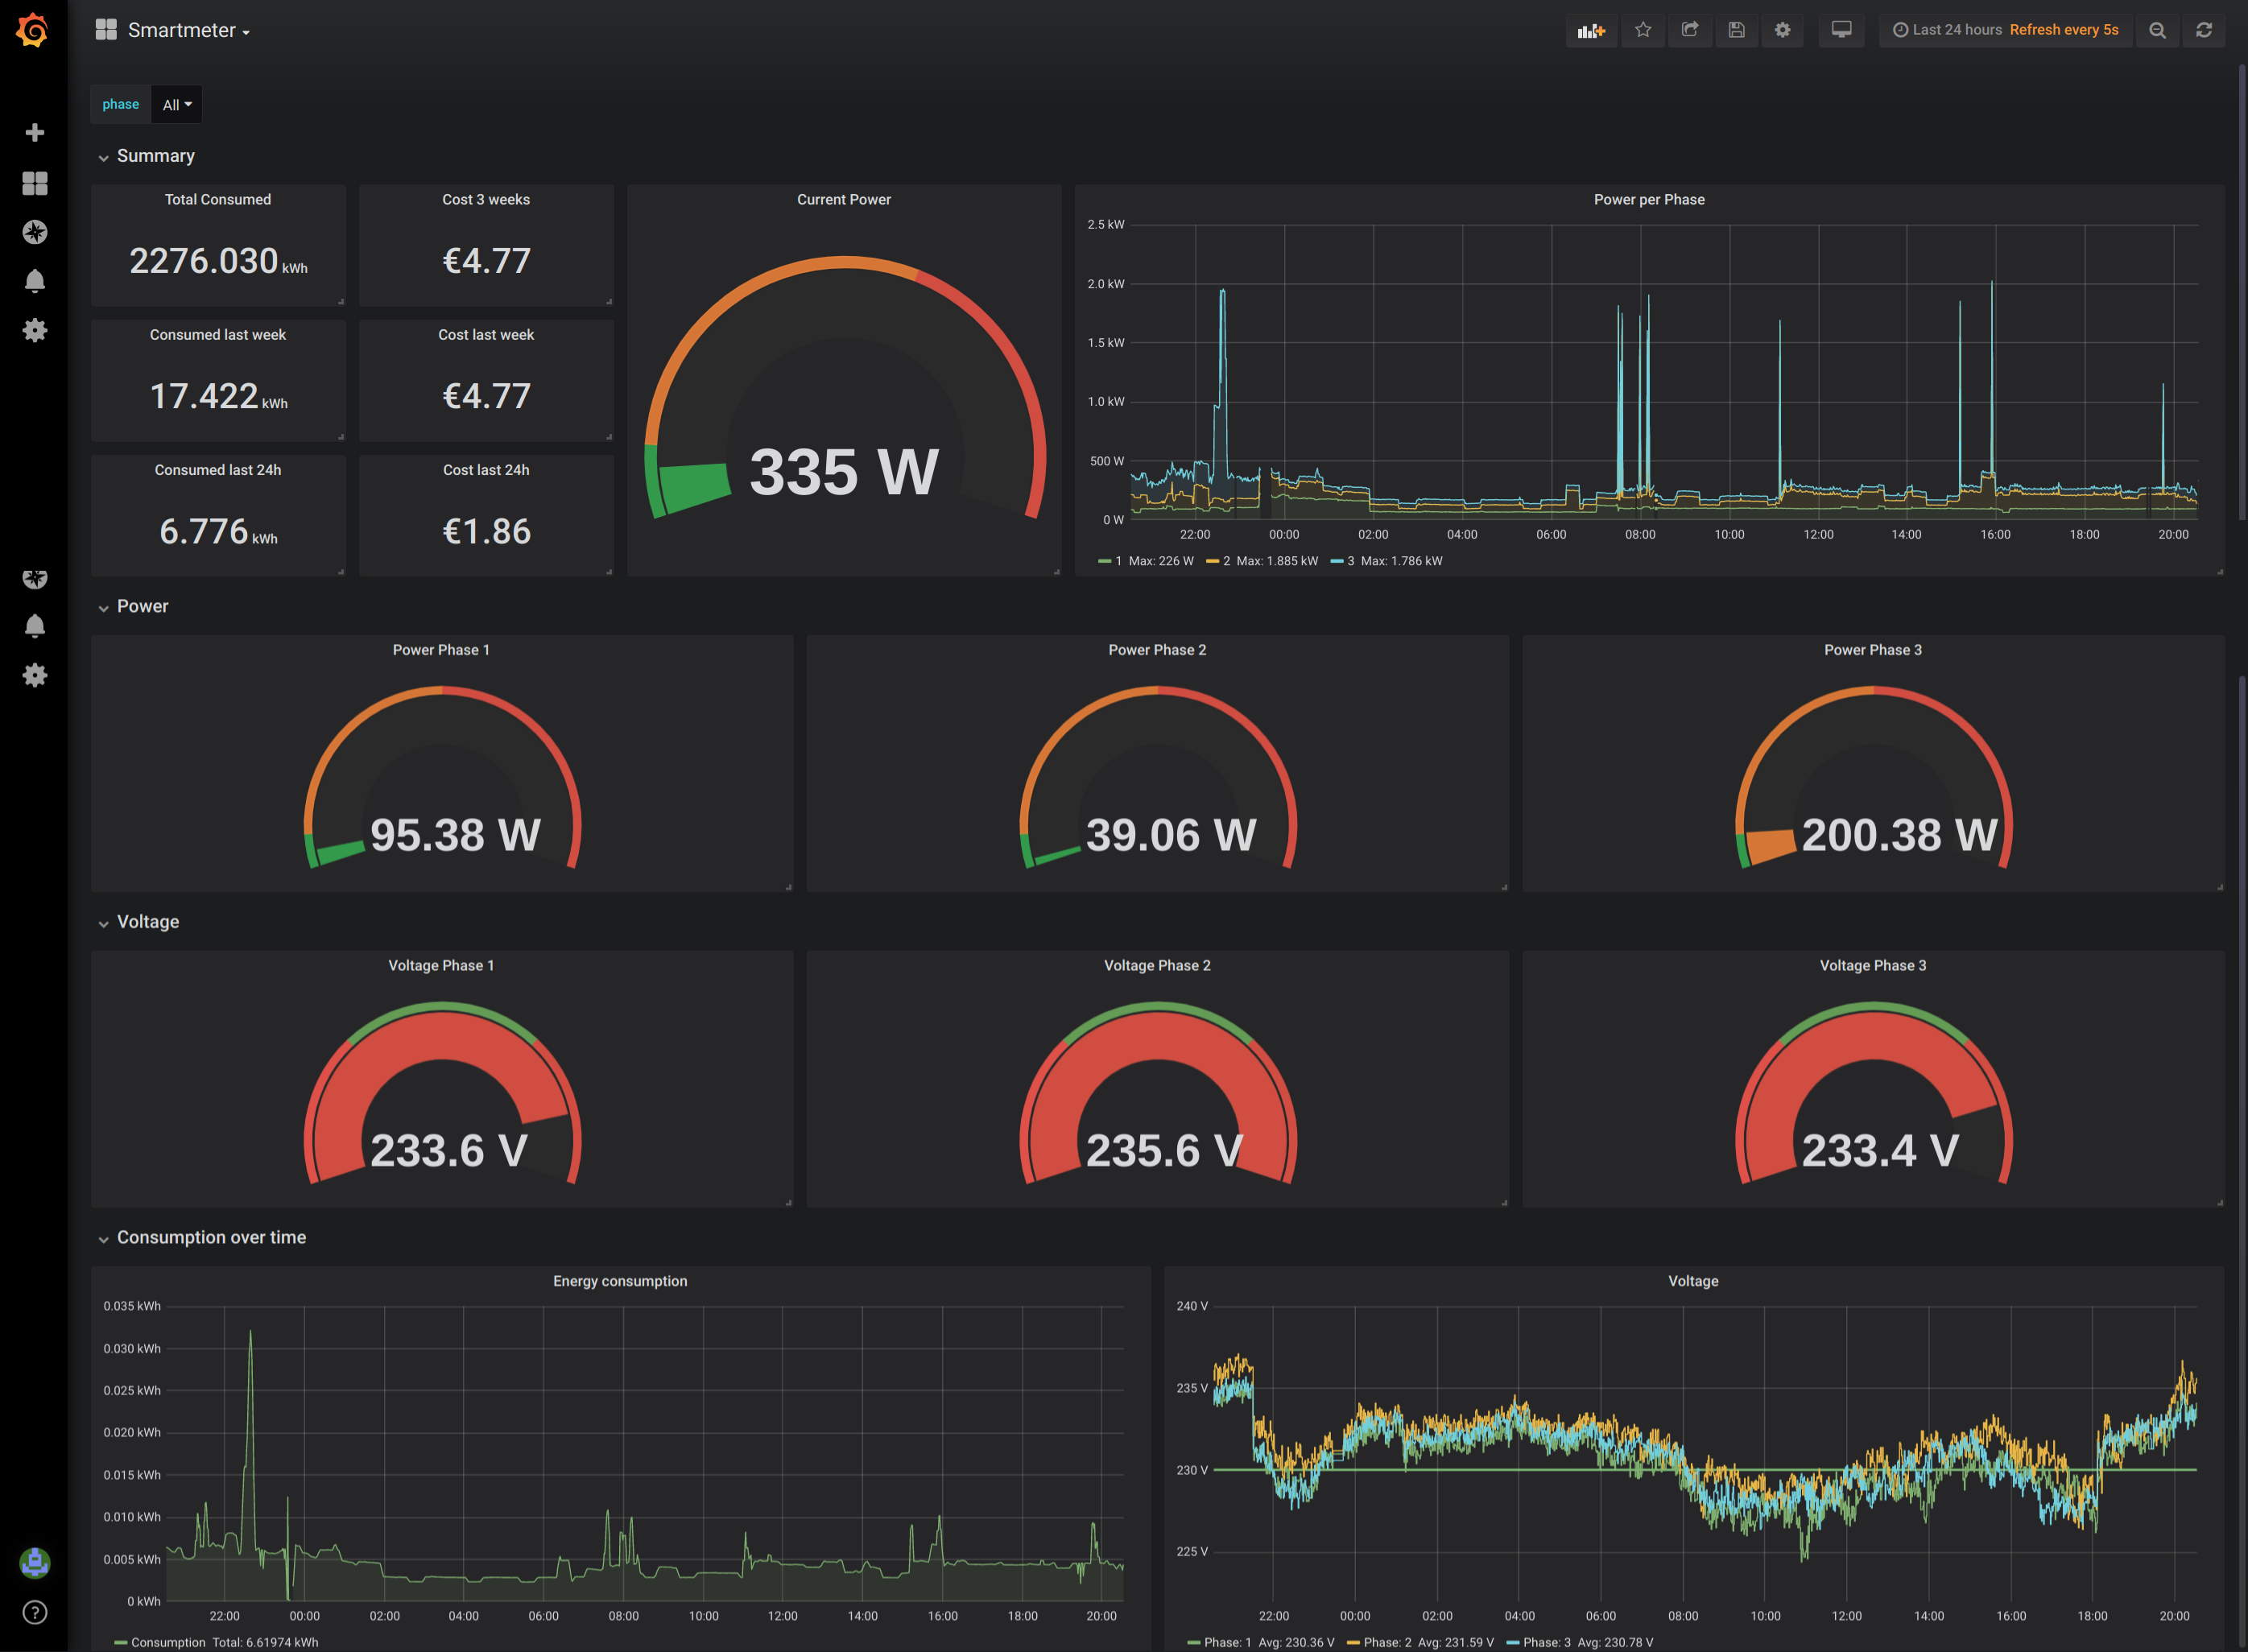Viewport: 2248px width, 1652px height.
Task: Open the Smartmeter dashboard picker
Action: (x=182, y=30)
